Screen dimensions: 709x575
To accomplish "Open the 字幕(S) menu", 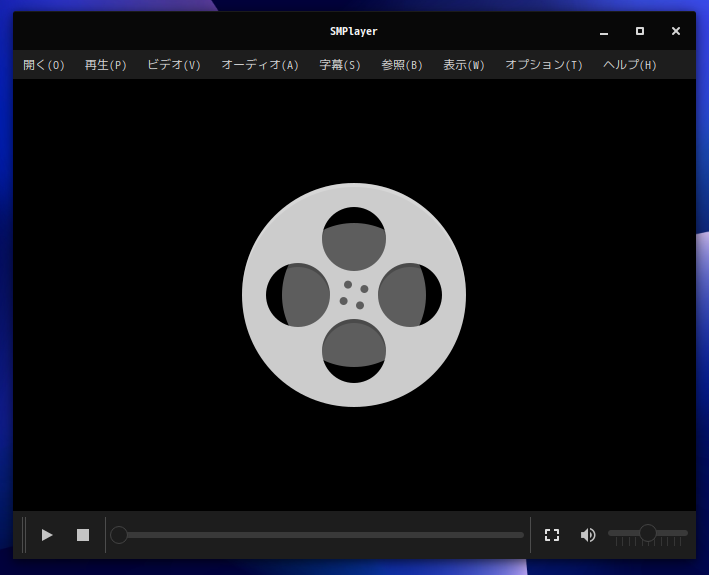I will (340, 65).
